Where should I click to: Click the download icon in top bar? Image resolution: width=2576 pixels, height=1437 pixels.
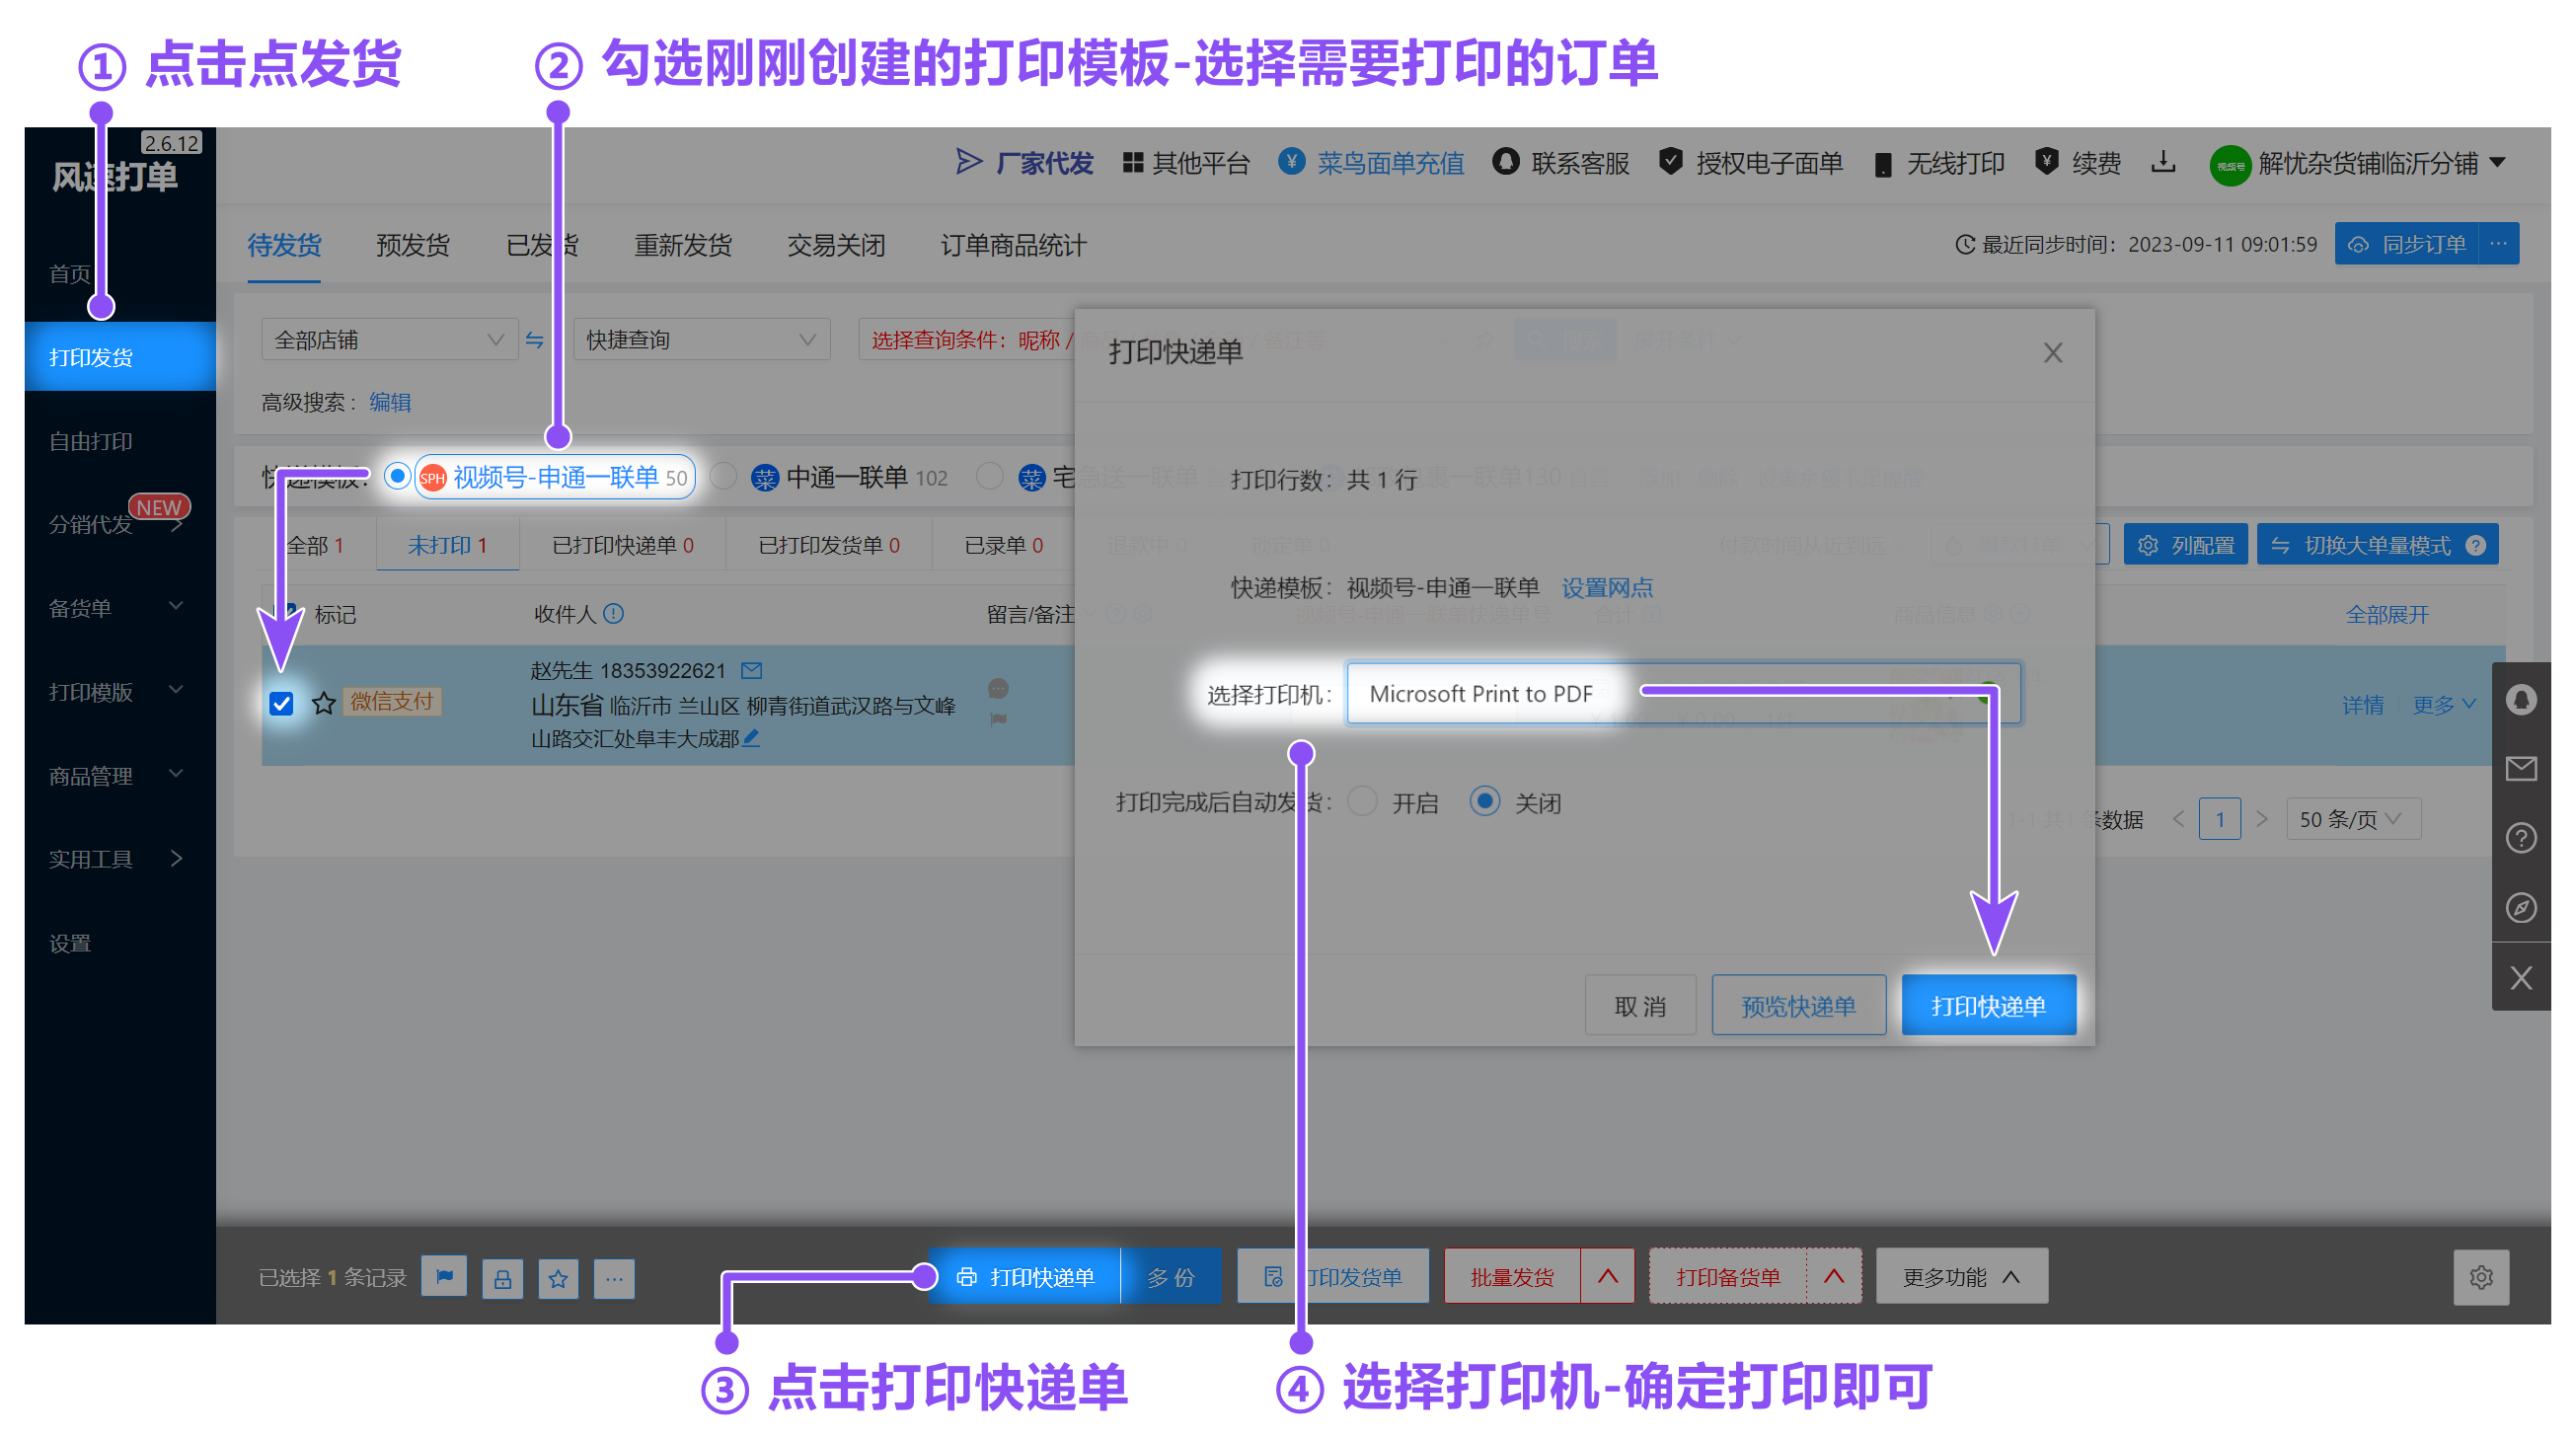coord(2164,162)
